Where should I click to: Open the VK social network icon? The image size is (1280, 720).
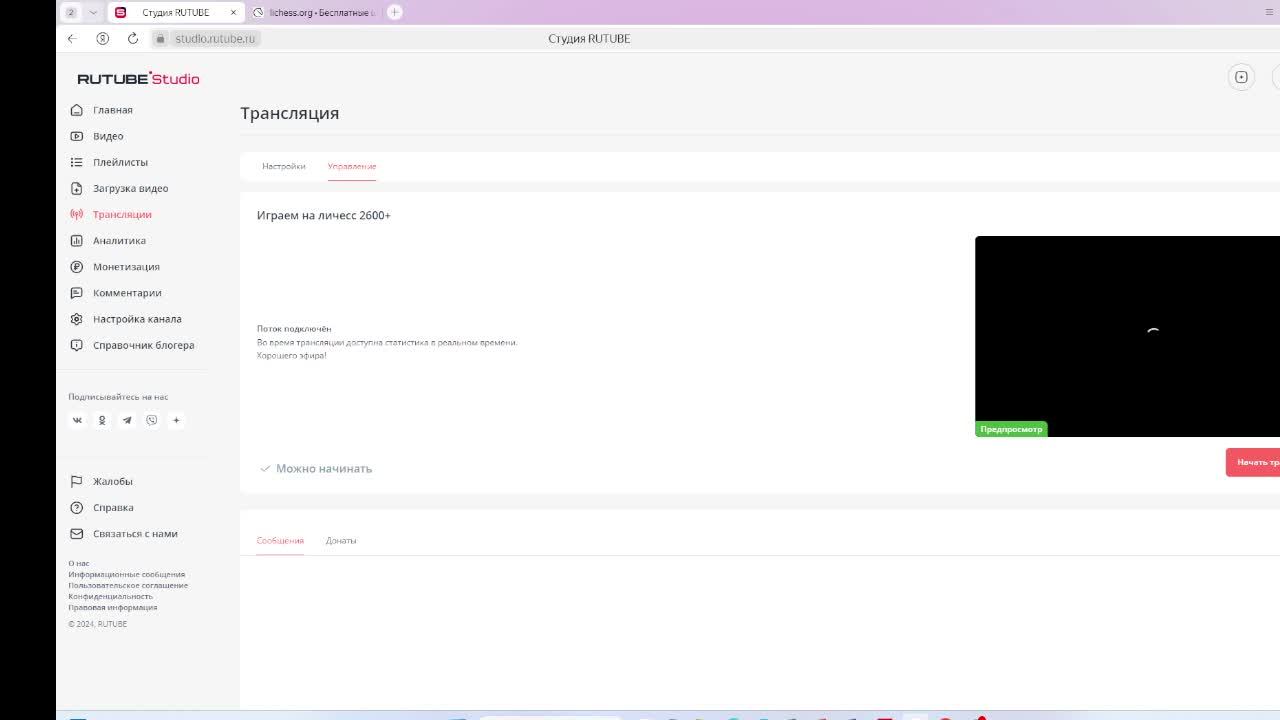click(77, 420)
